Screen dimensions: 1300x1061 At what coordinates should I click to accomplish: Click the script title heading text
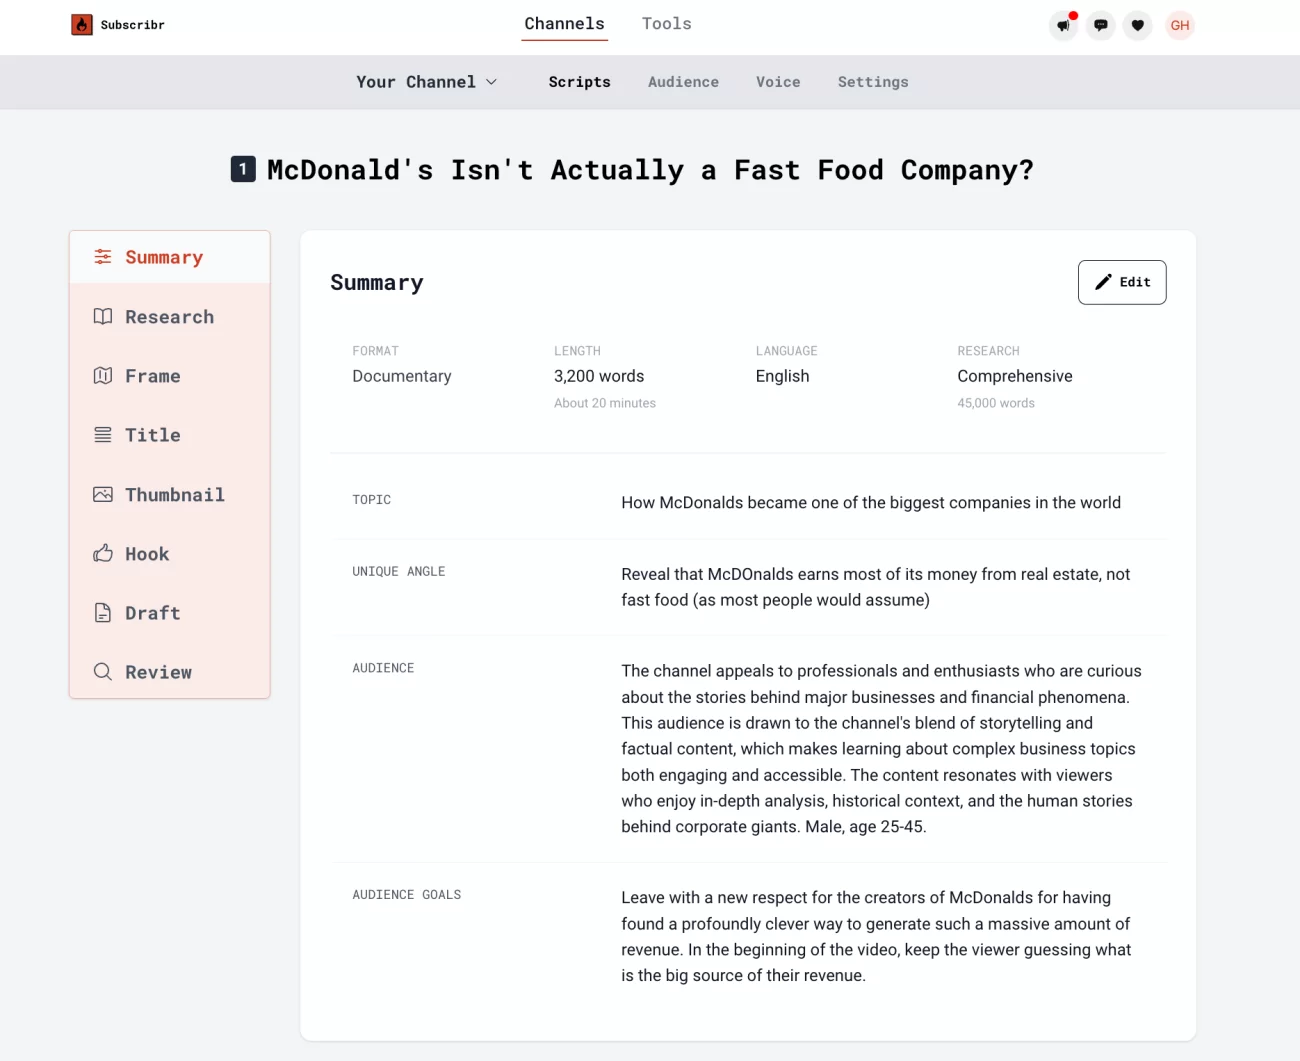coord(650,170)
